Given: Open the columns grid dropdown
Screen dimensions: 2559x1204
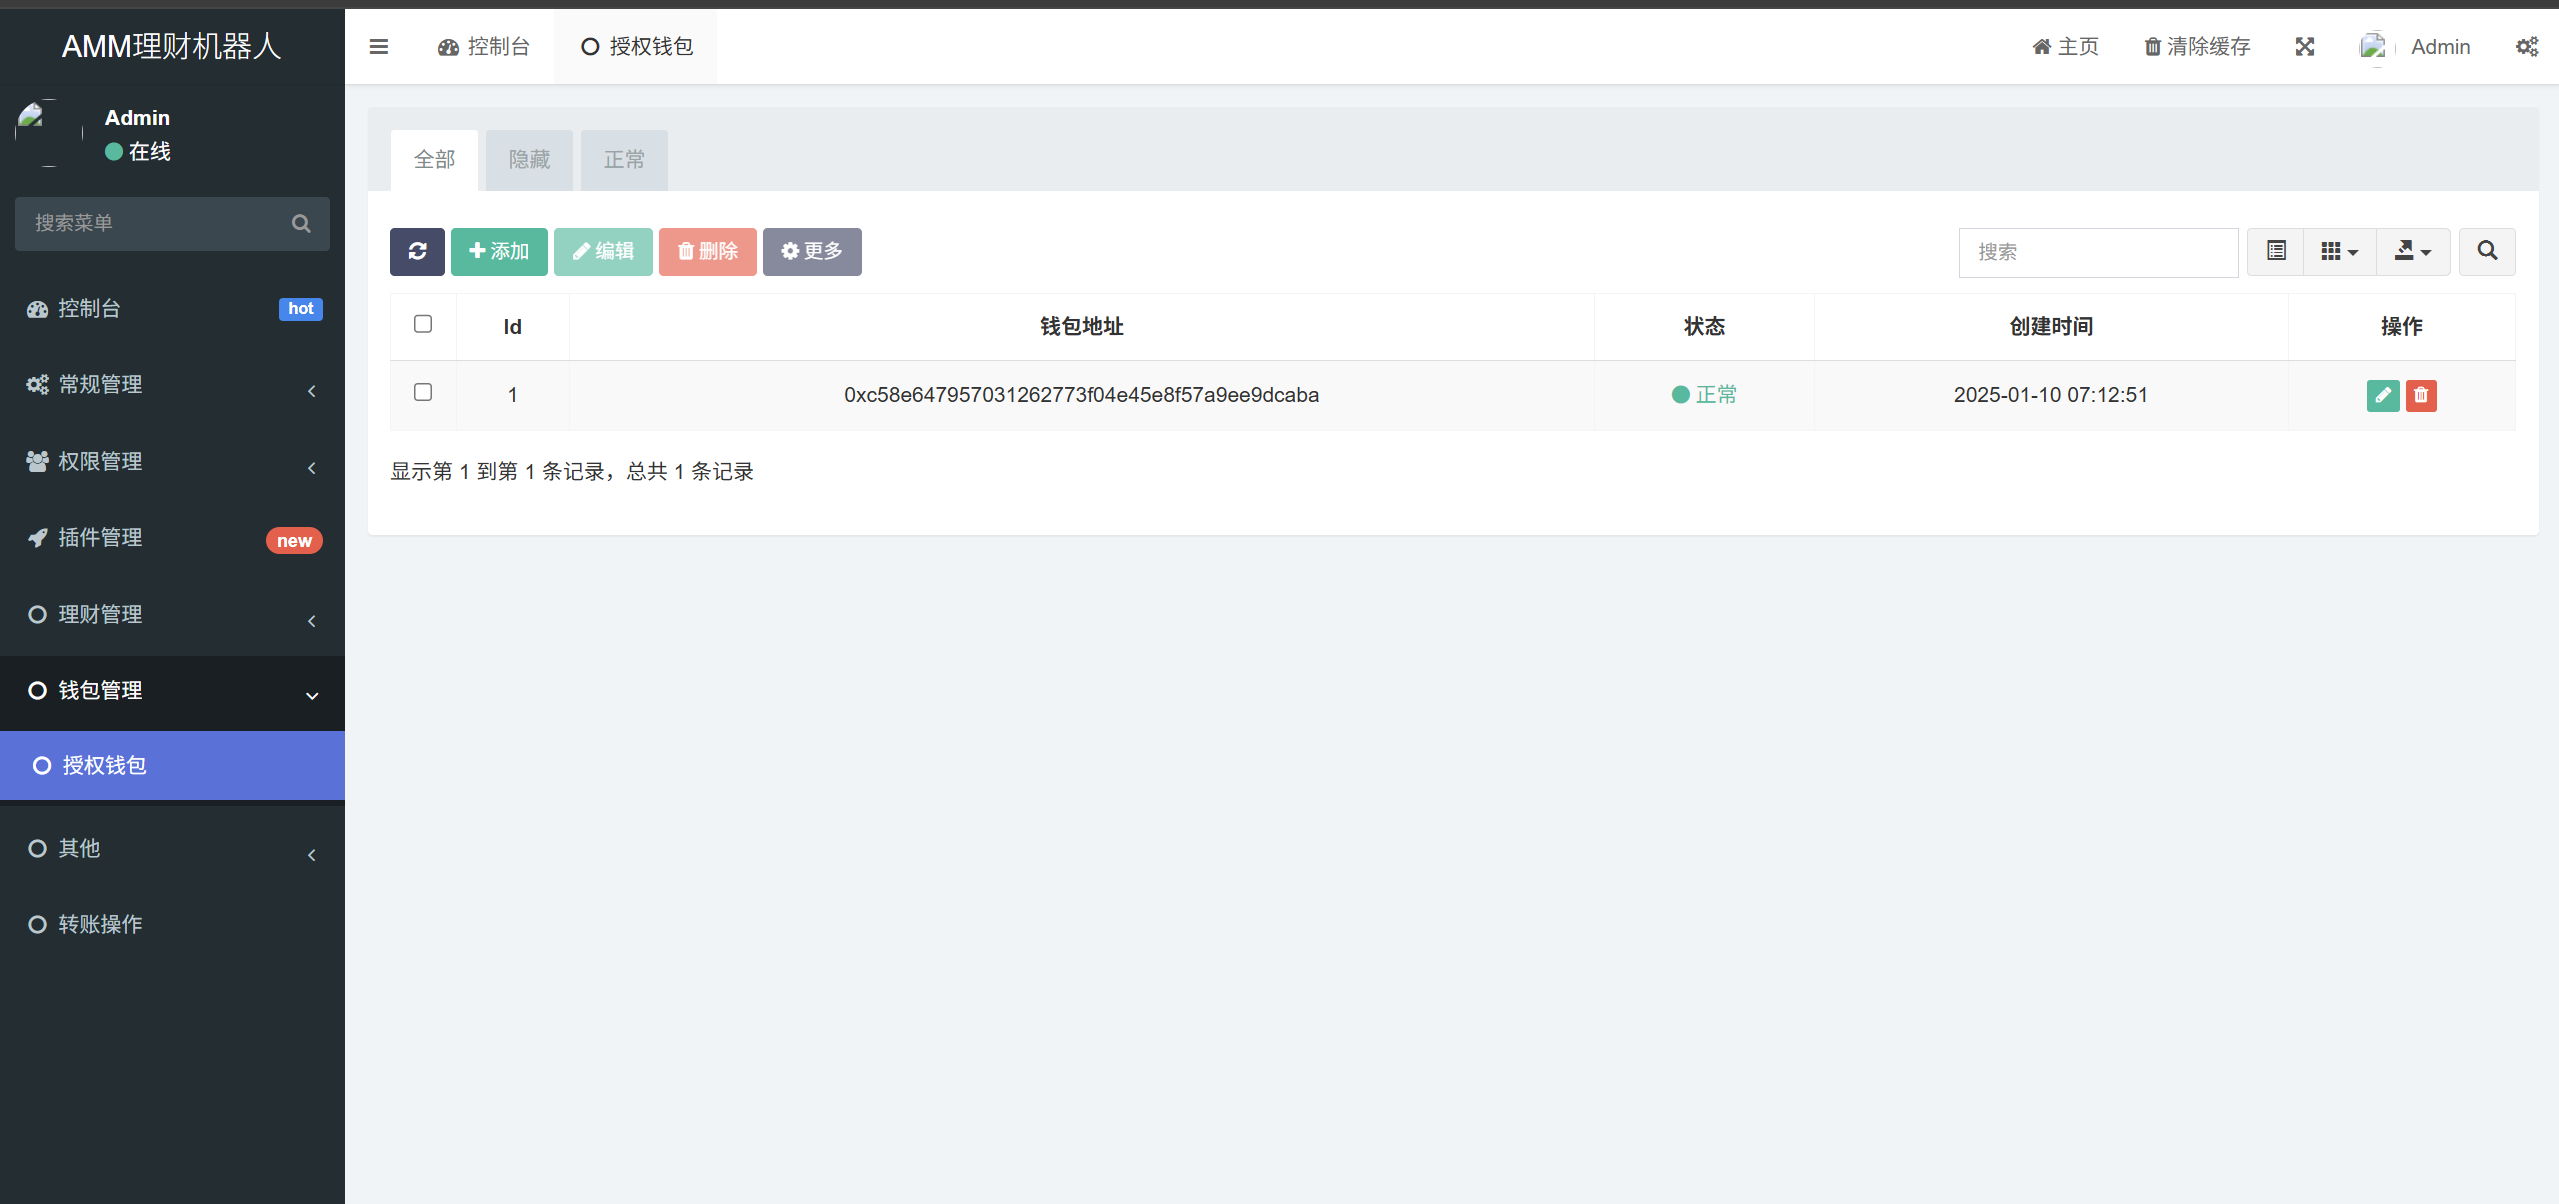Looking at the screenshot, I should 2338,251.
